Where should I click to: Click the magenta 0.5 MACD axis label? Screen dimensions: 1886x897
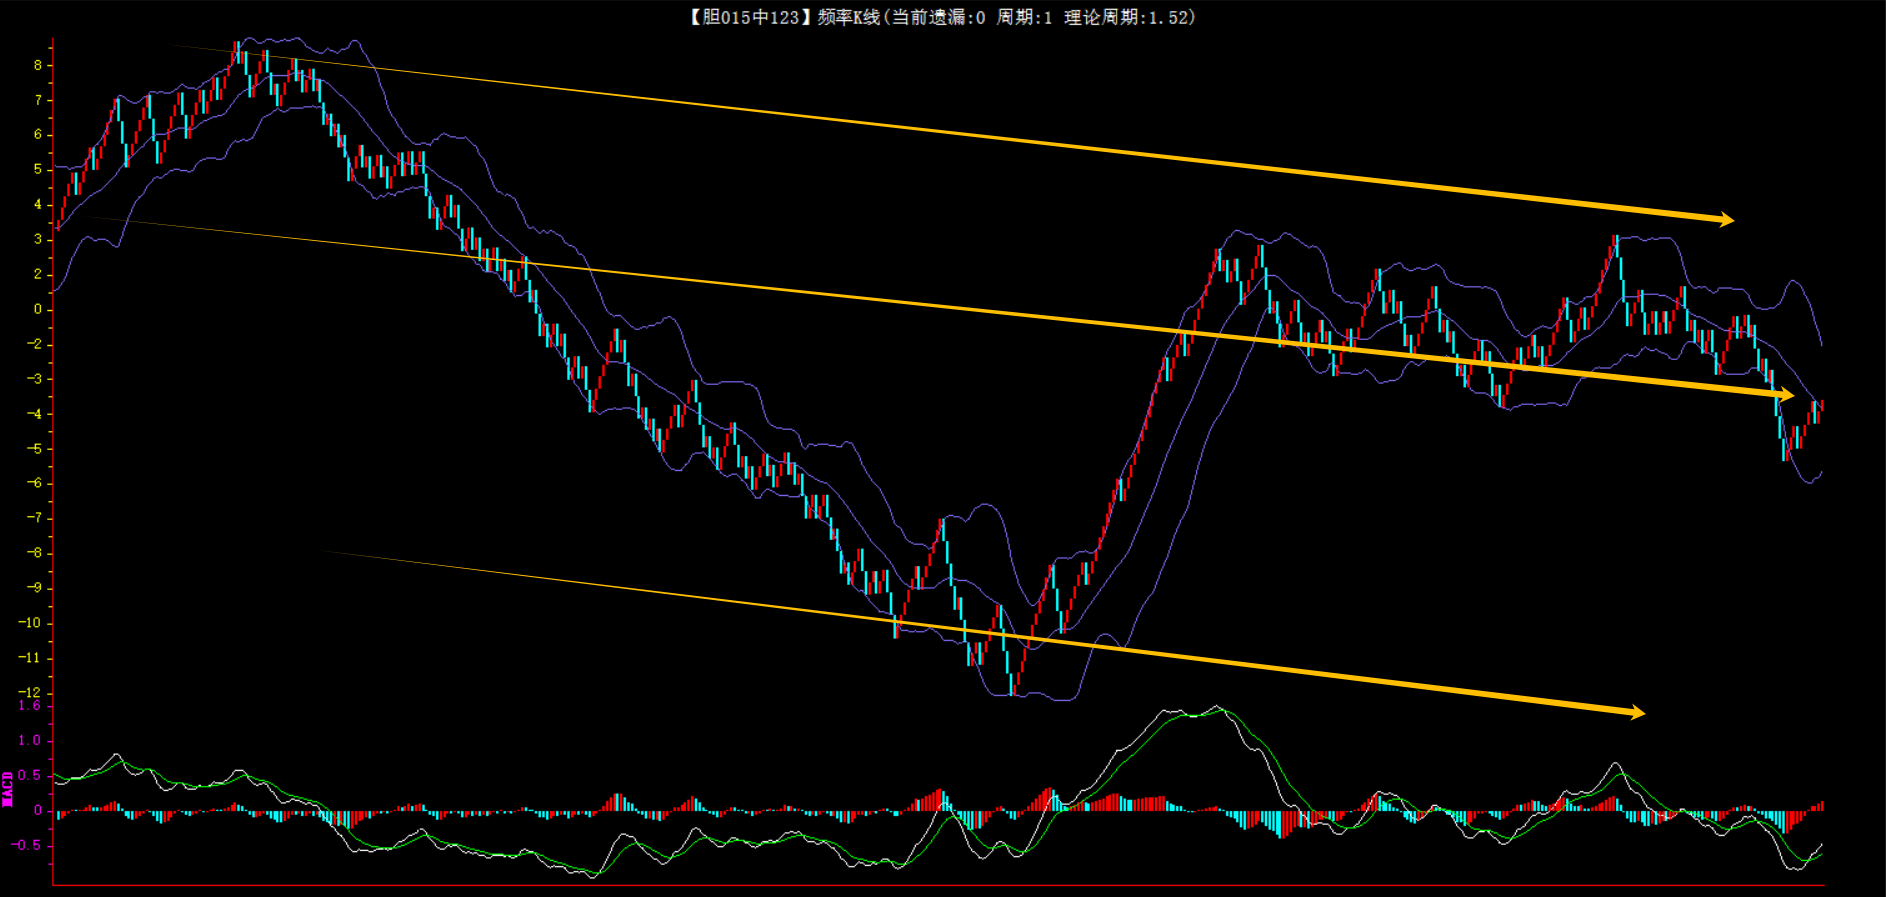point(30,775)
